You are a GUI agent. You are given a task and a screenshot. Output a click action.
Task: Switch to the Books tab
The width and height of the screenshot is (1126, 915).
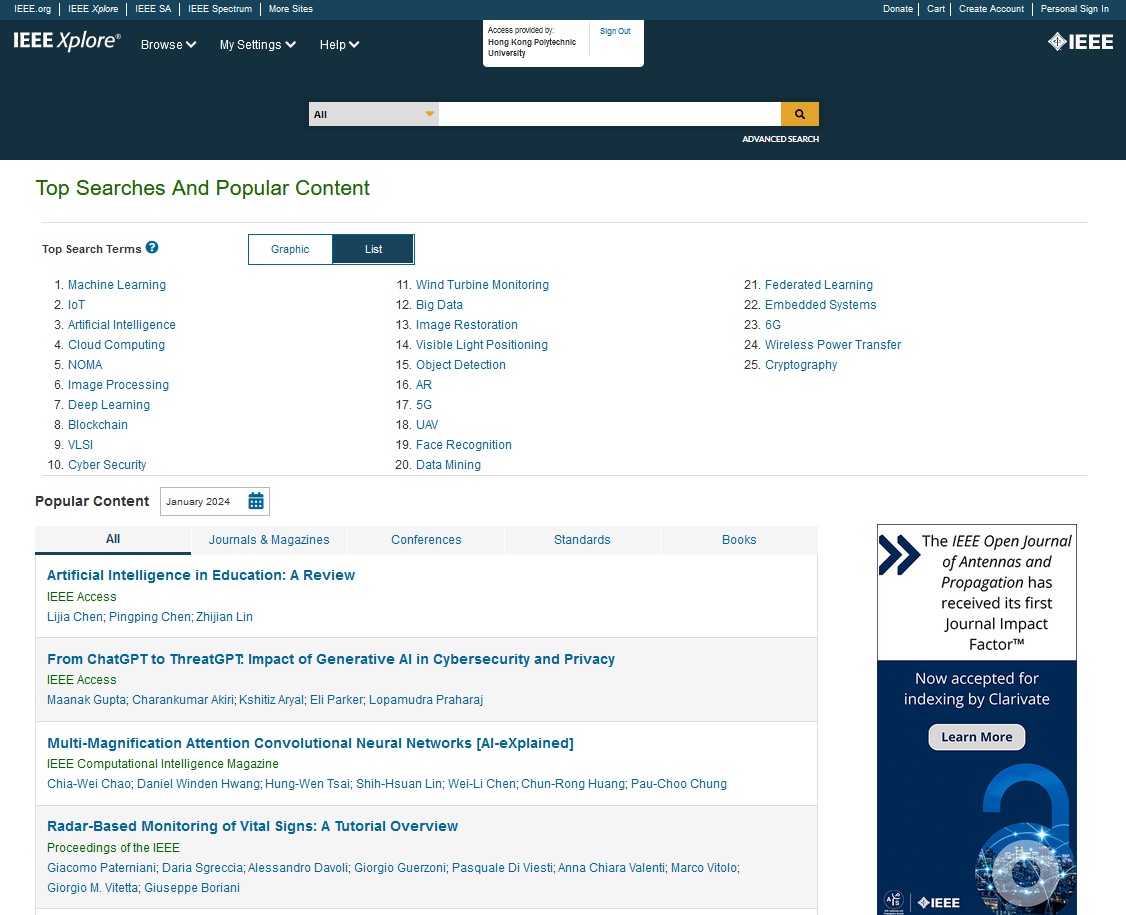(x=739, y=540)
